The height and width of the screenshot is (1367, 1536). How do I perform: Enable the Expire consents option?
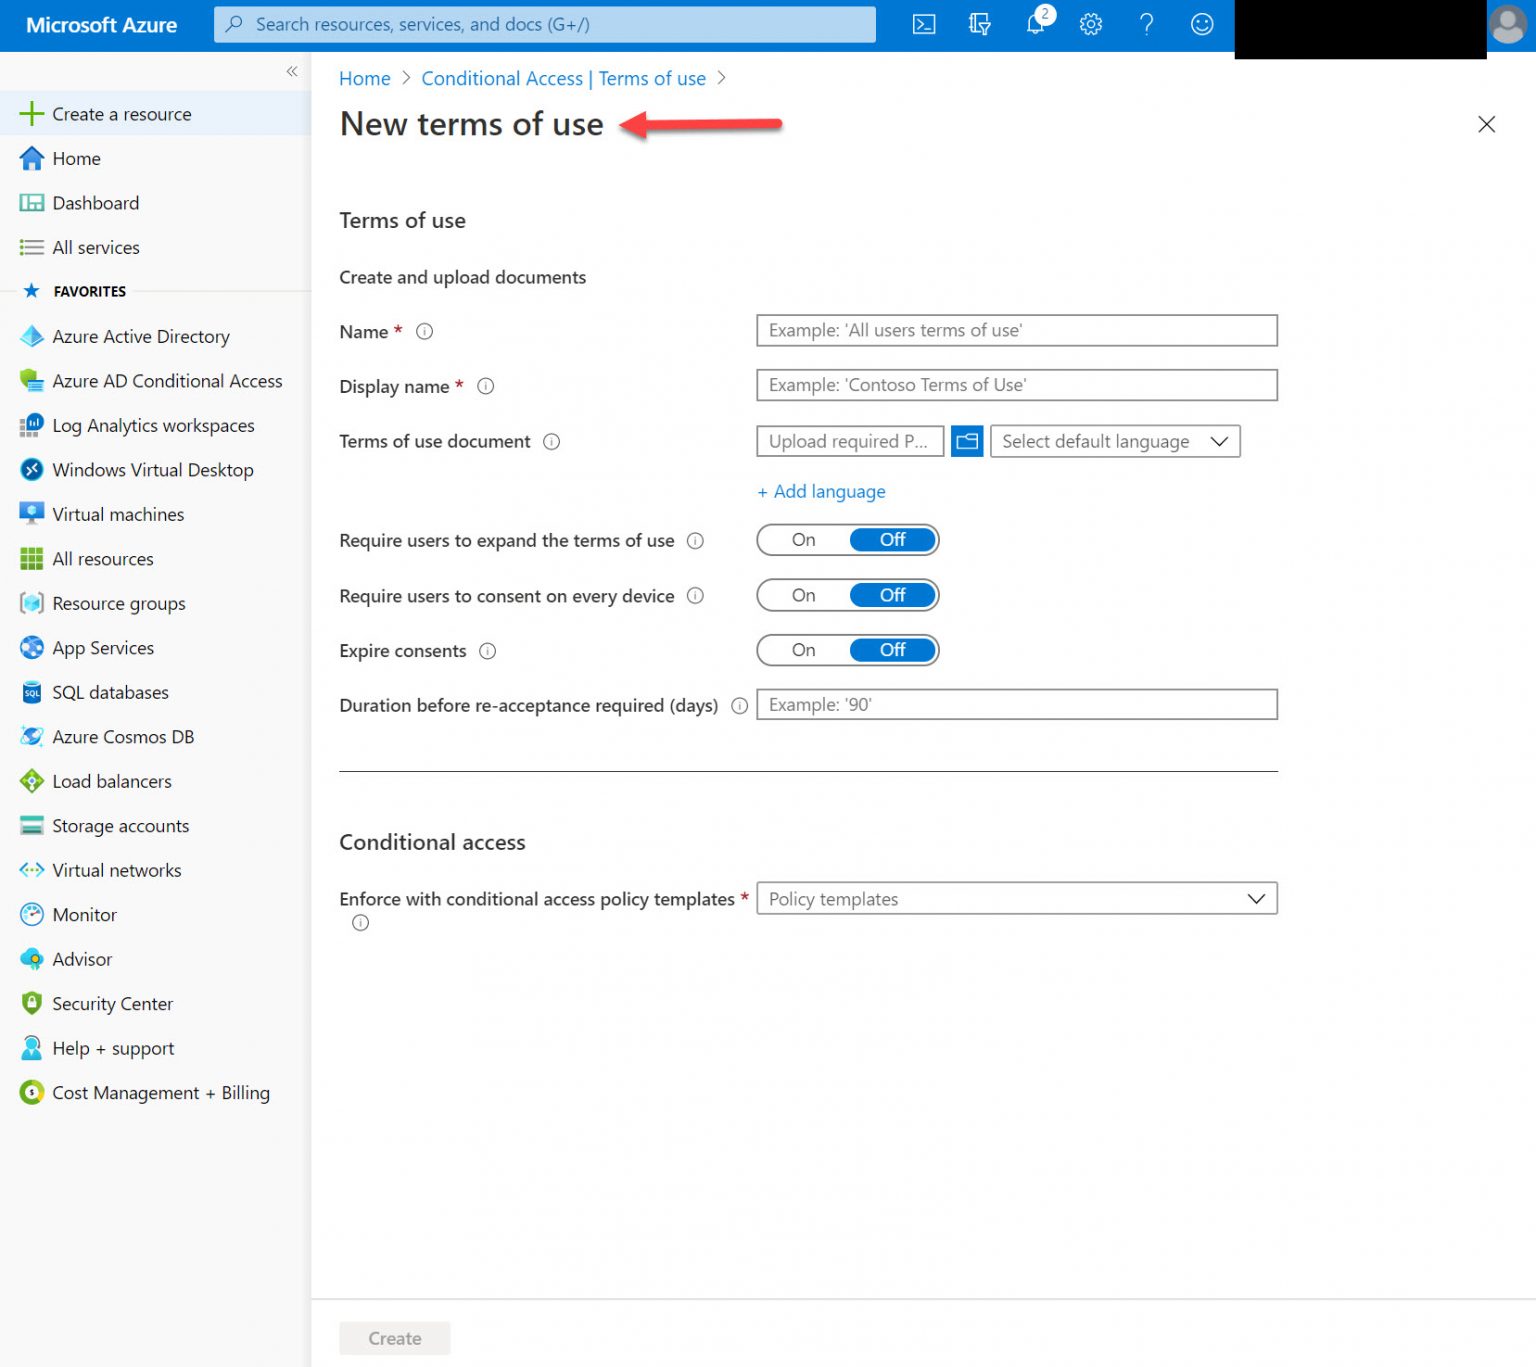tap(803, 650)
